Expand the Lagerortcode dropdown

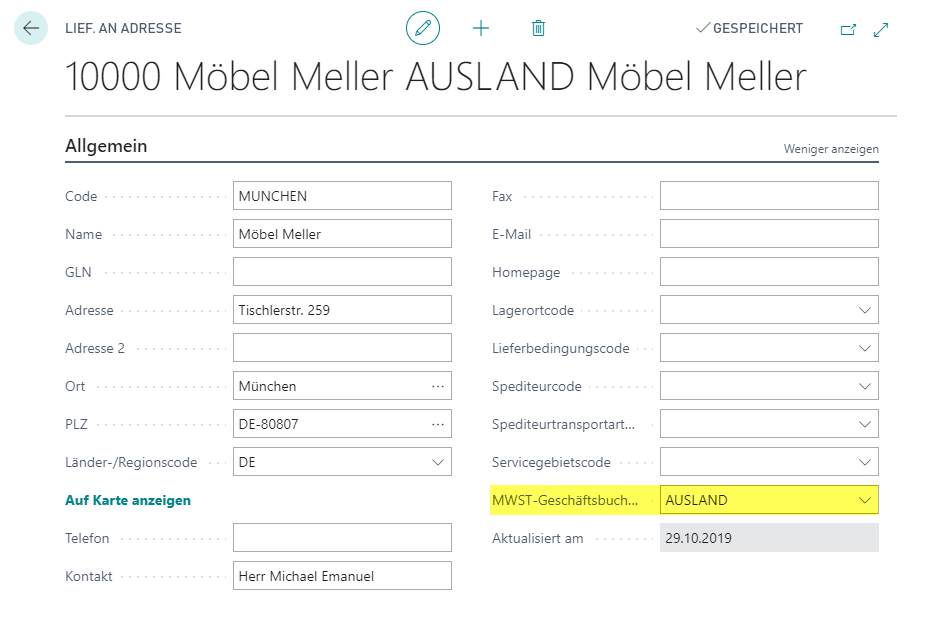[865, 310]
